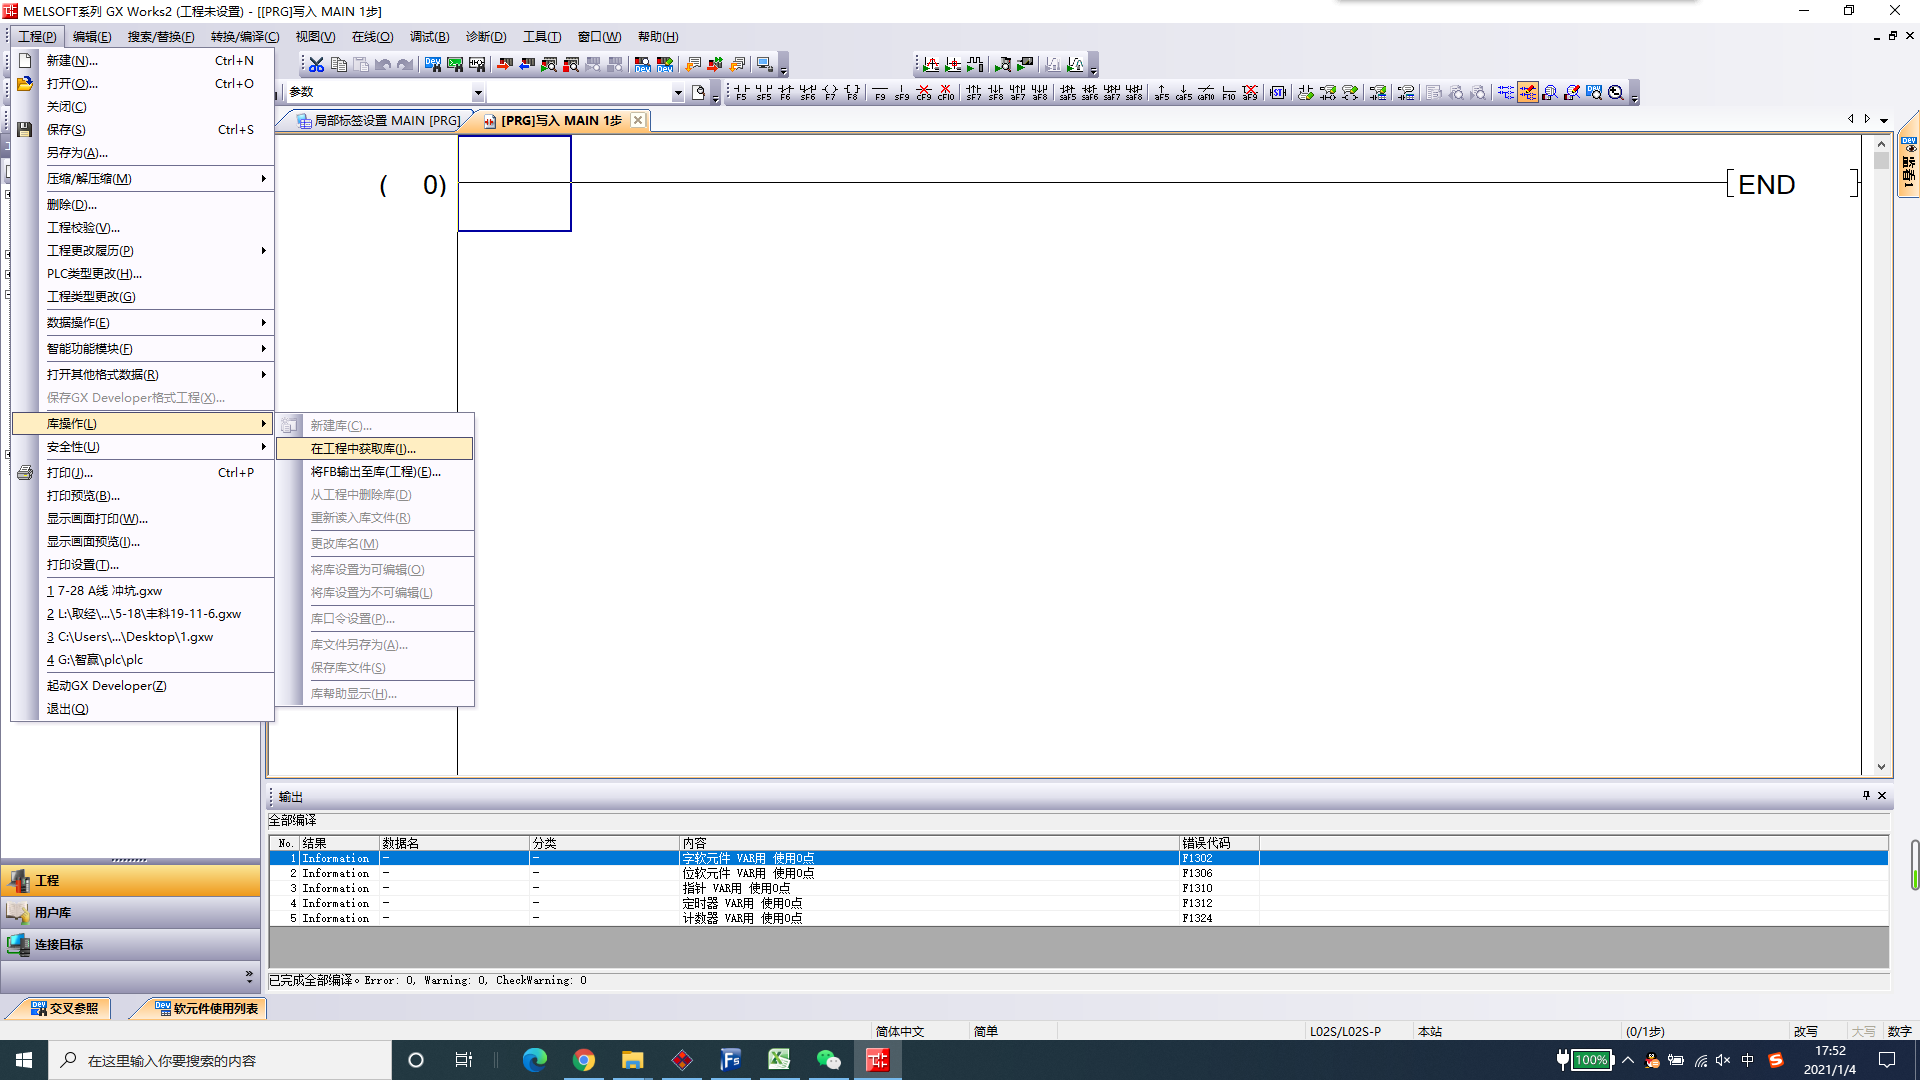This screenshot has height=1080, width=1920.
Task: Click the F5 open contact ladder icon
Action: 741,93
